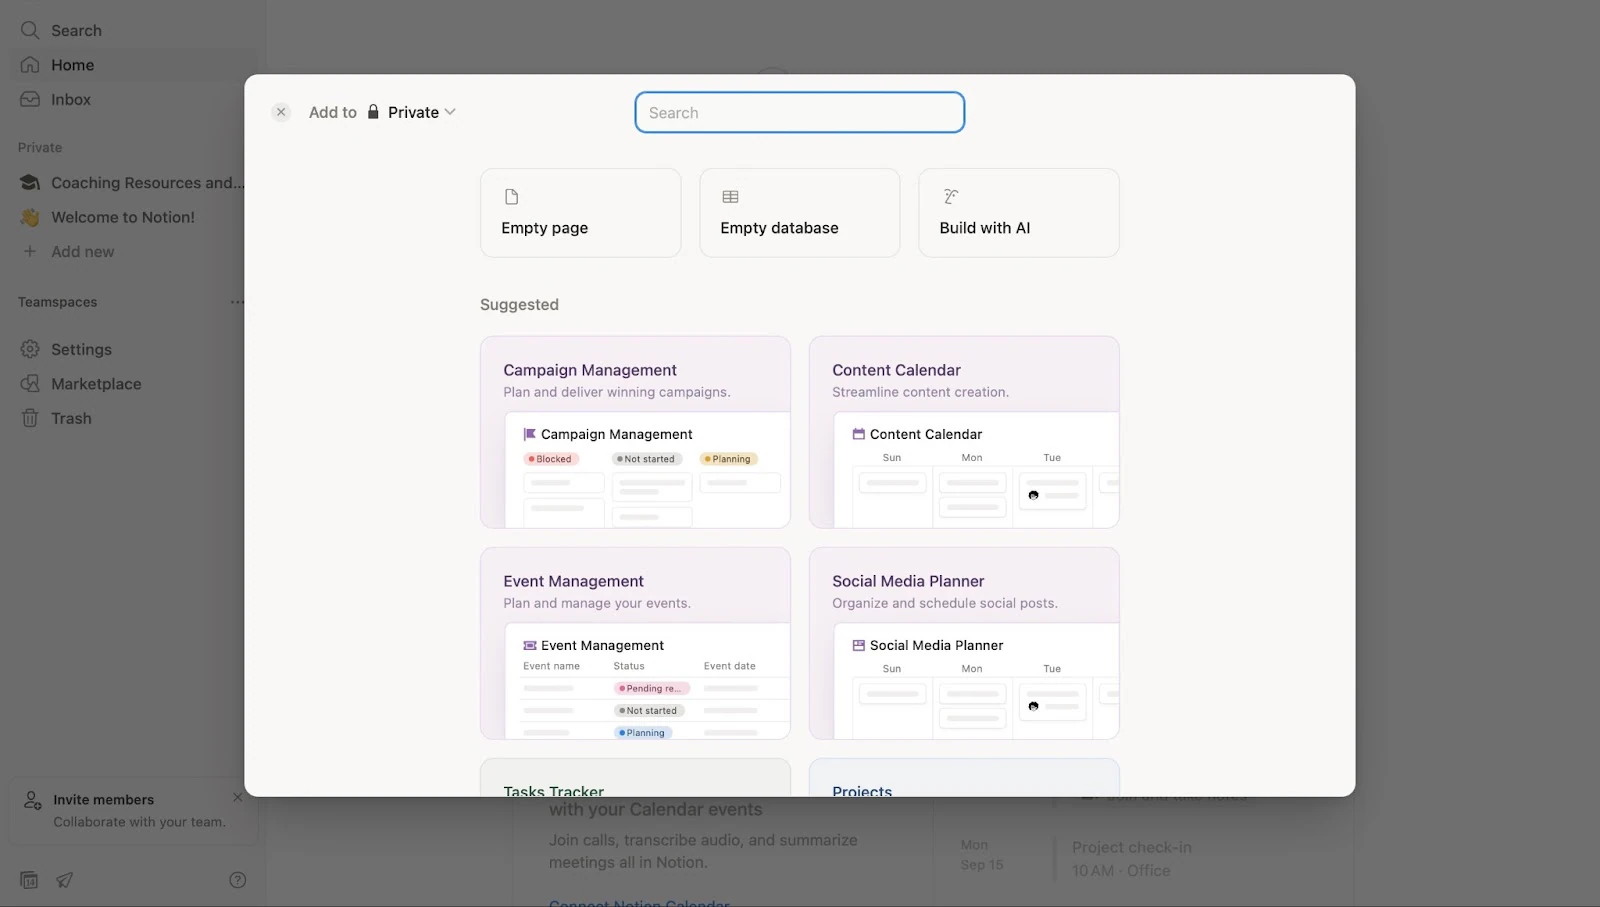Image resolution: width=1600 pixels, height=907 pixels.
Task: Select Event Management template card
Action: (635, 643)
